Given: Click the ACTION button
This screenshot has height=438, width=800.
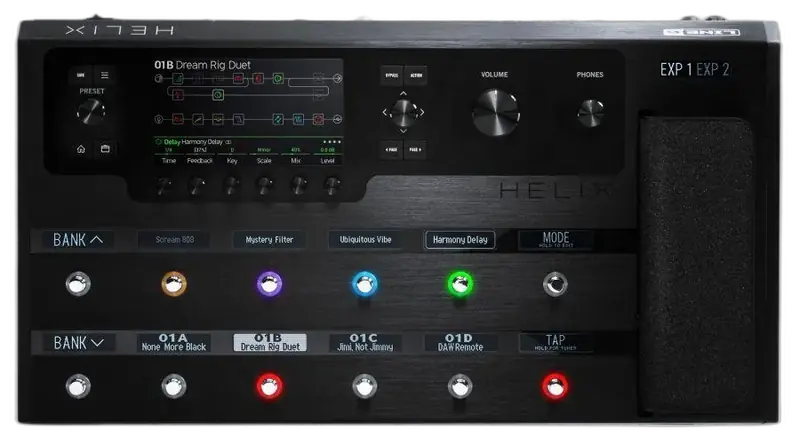Looking at the screenshot, I should pyautogui.click(x=416, y=76).
